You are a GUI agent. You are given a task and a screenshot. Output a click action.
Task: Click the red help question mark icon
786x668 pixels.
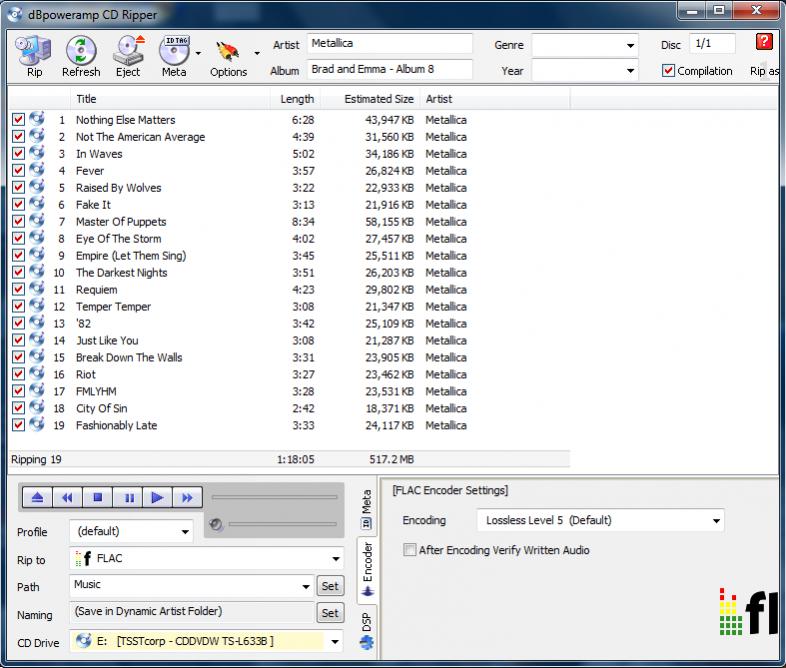(x=764, y=43)
